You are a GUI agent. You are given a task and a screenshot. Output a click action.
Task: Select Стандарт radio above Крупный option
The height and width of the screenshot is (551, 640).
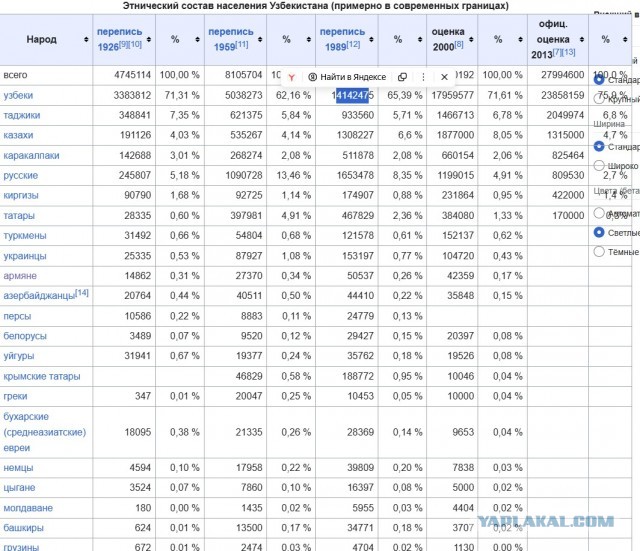(x=599, y=80)
